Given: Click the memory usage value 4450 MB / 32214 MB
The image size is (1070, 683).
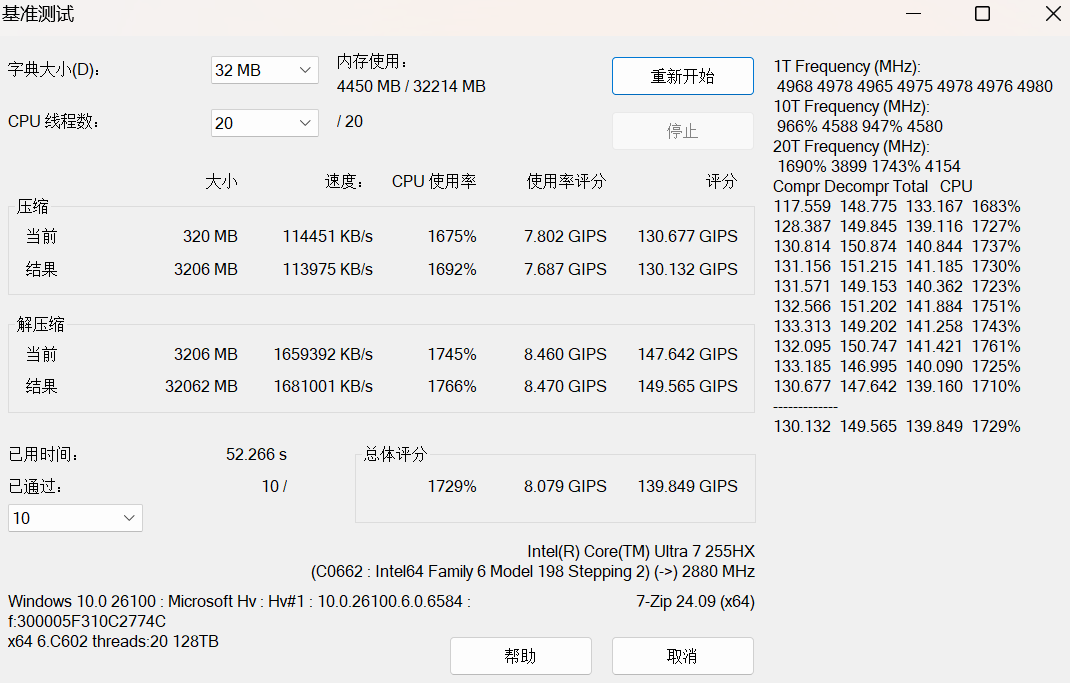Looking at the screenshot, I should point(411,87).
